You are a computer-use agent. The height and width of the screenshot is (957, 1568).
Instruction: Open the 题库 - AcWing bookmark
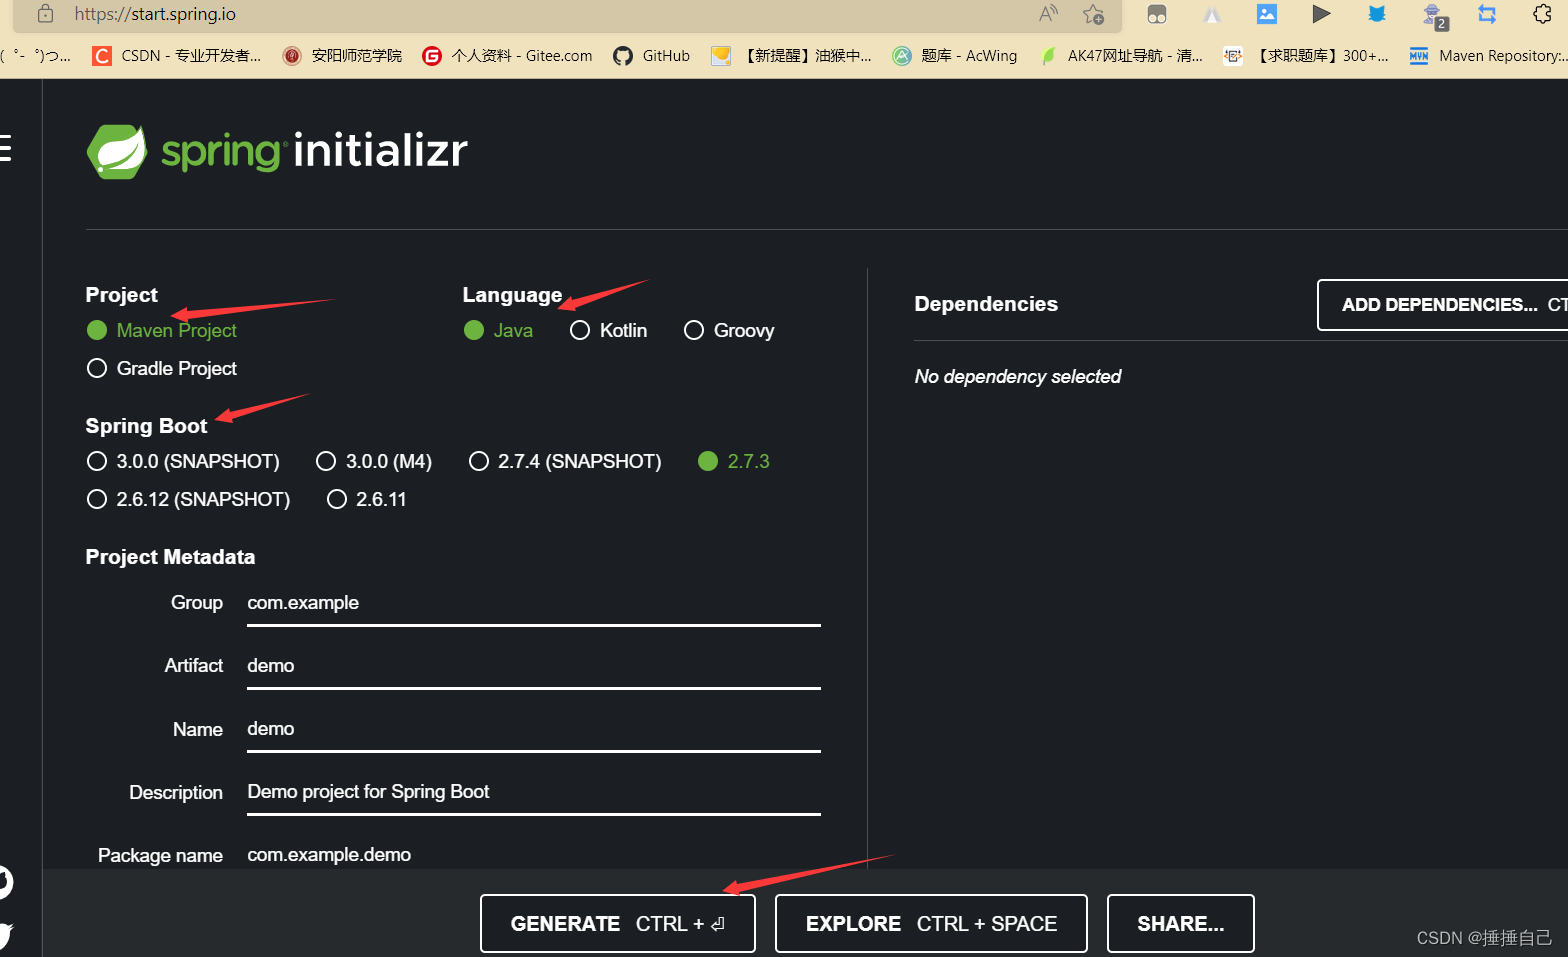pos(955,56)
